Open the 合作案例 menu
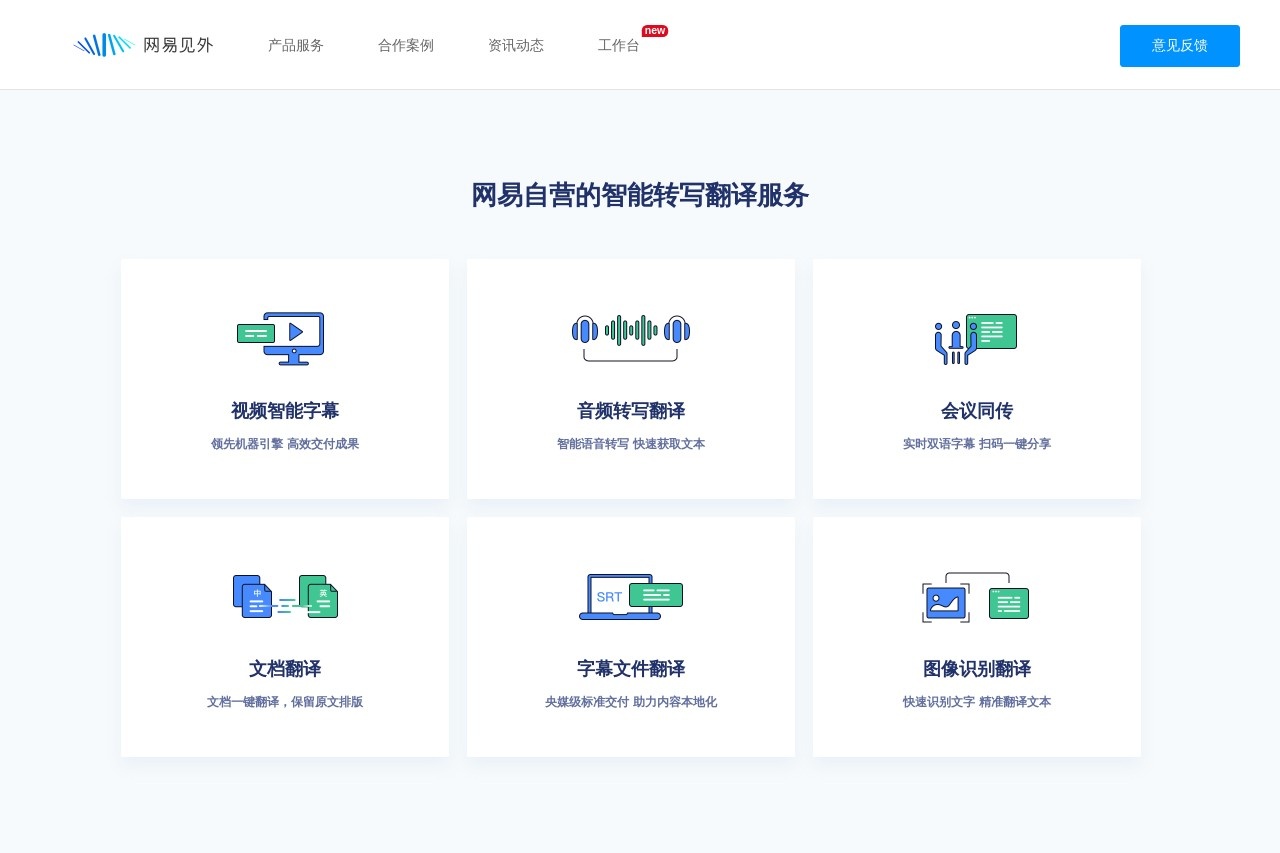 [x=405, y=45]
